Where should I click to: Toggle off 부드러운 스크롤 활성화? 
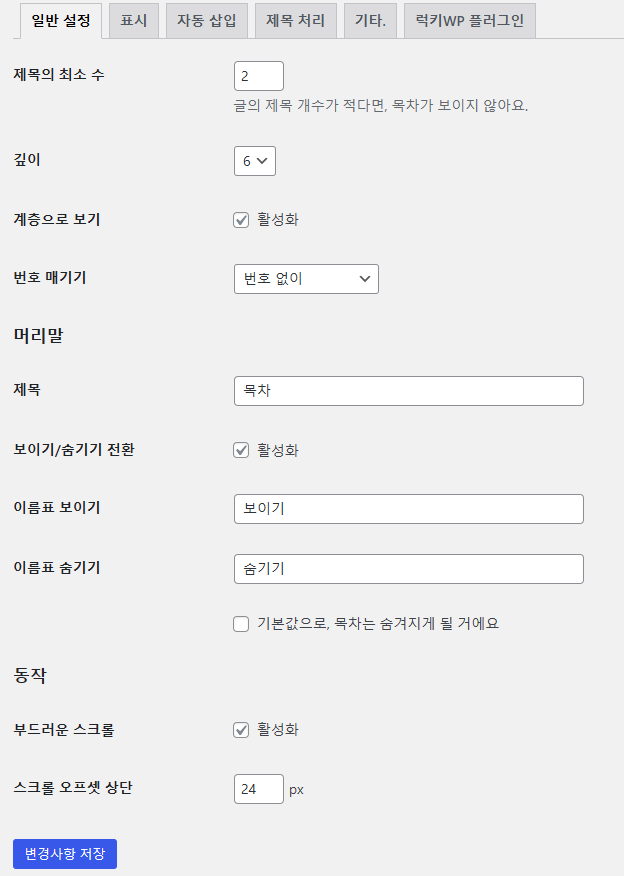click(x=240, y=730)
